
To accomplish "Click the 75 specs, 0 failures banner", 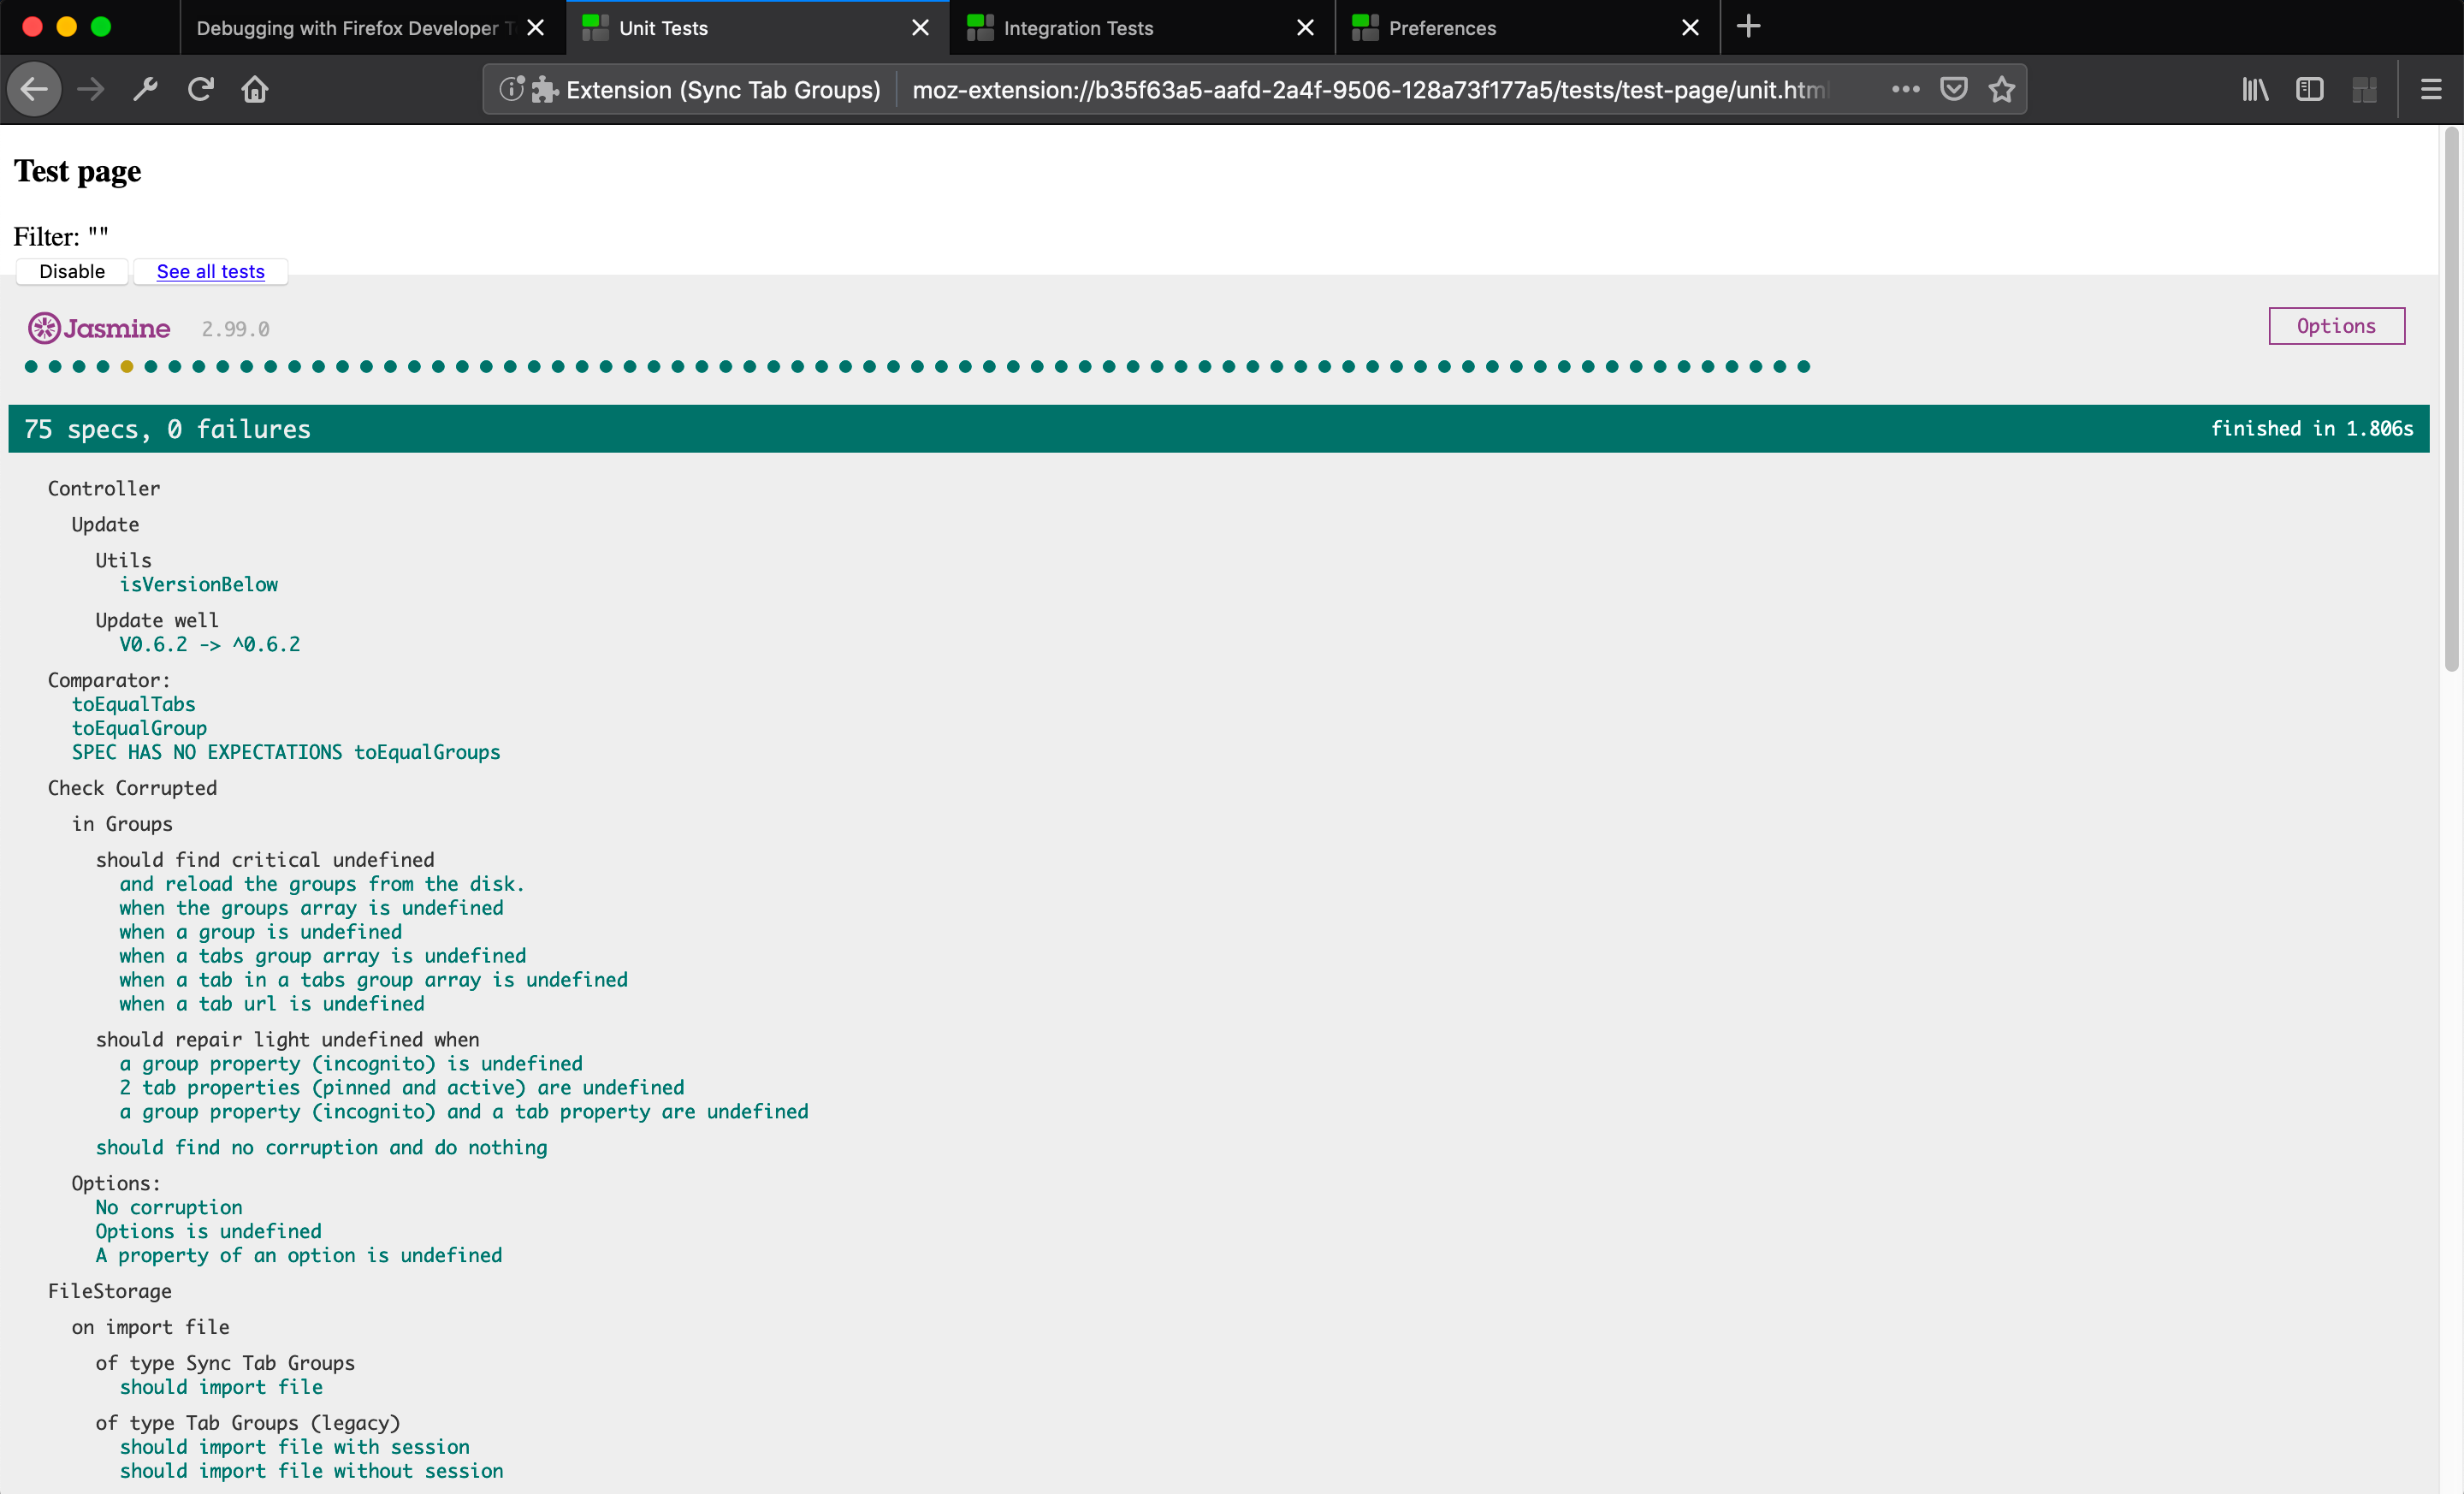I will click(x=1219, y=429).
